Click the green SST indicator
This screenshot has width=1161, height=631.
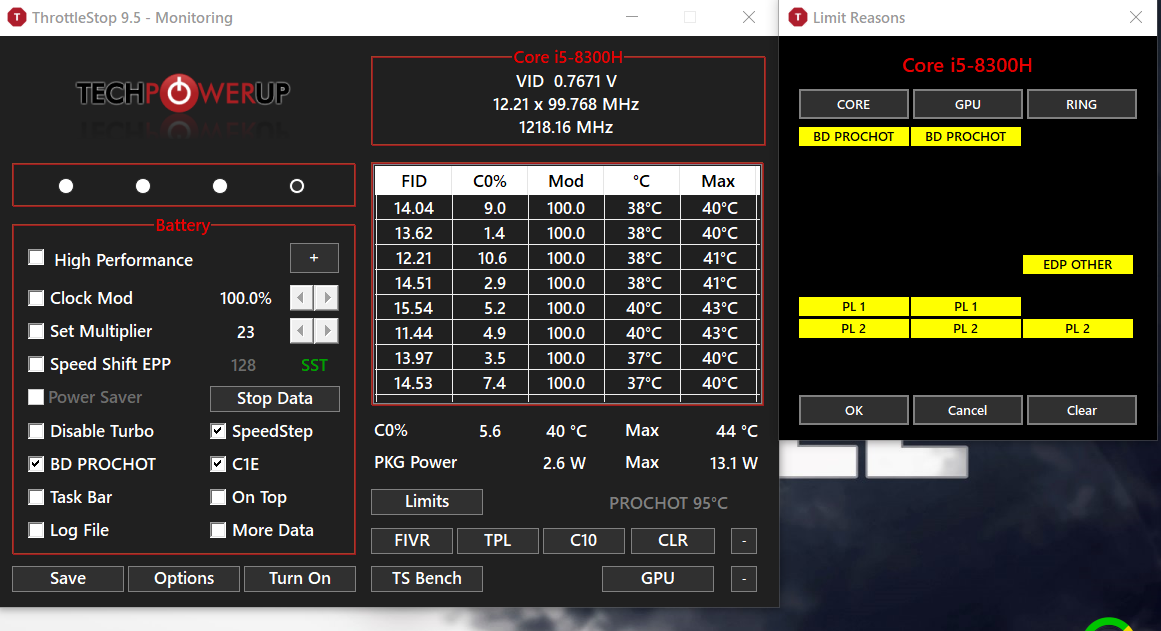click(314, 365)
